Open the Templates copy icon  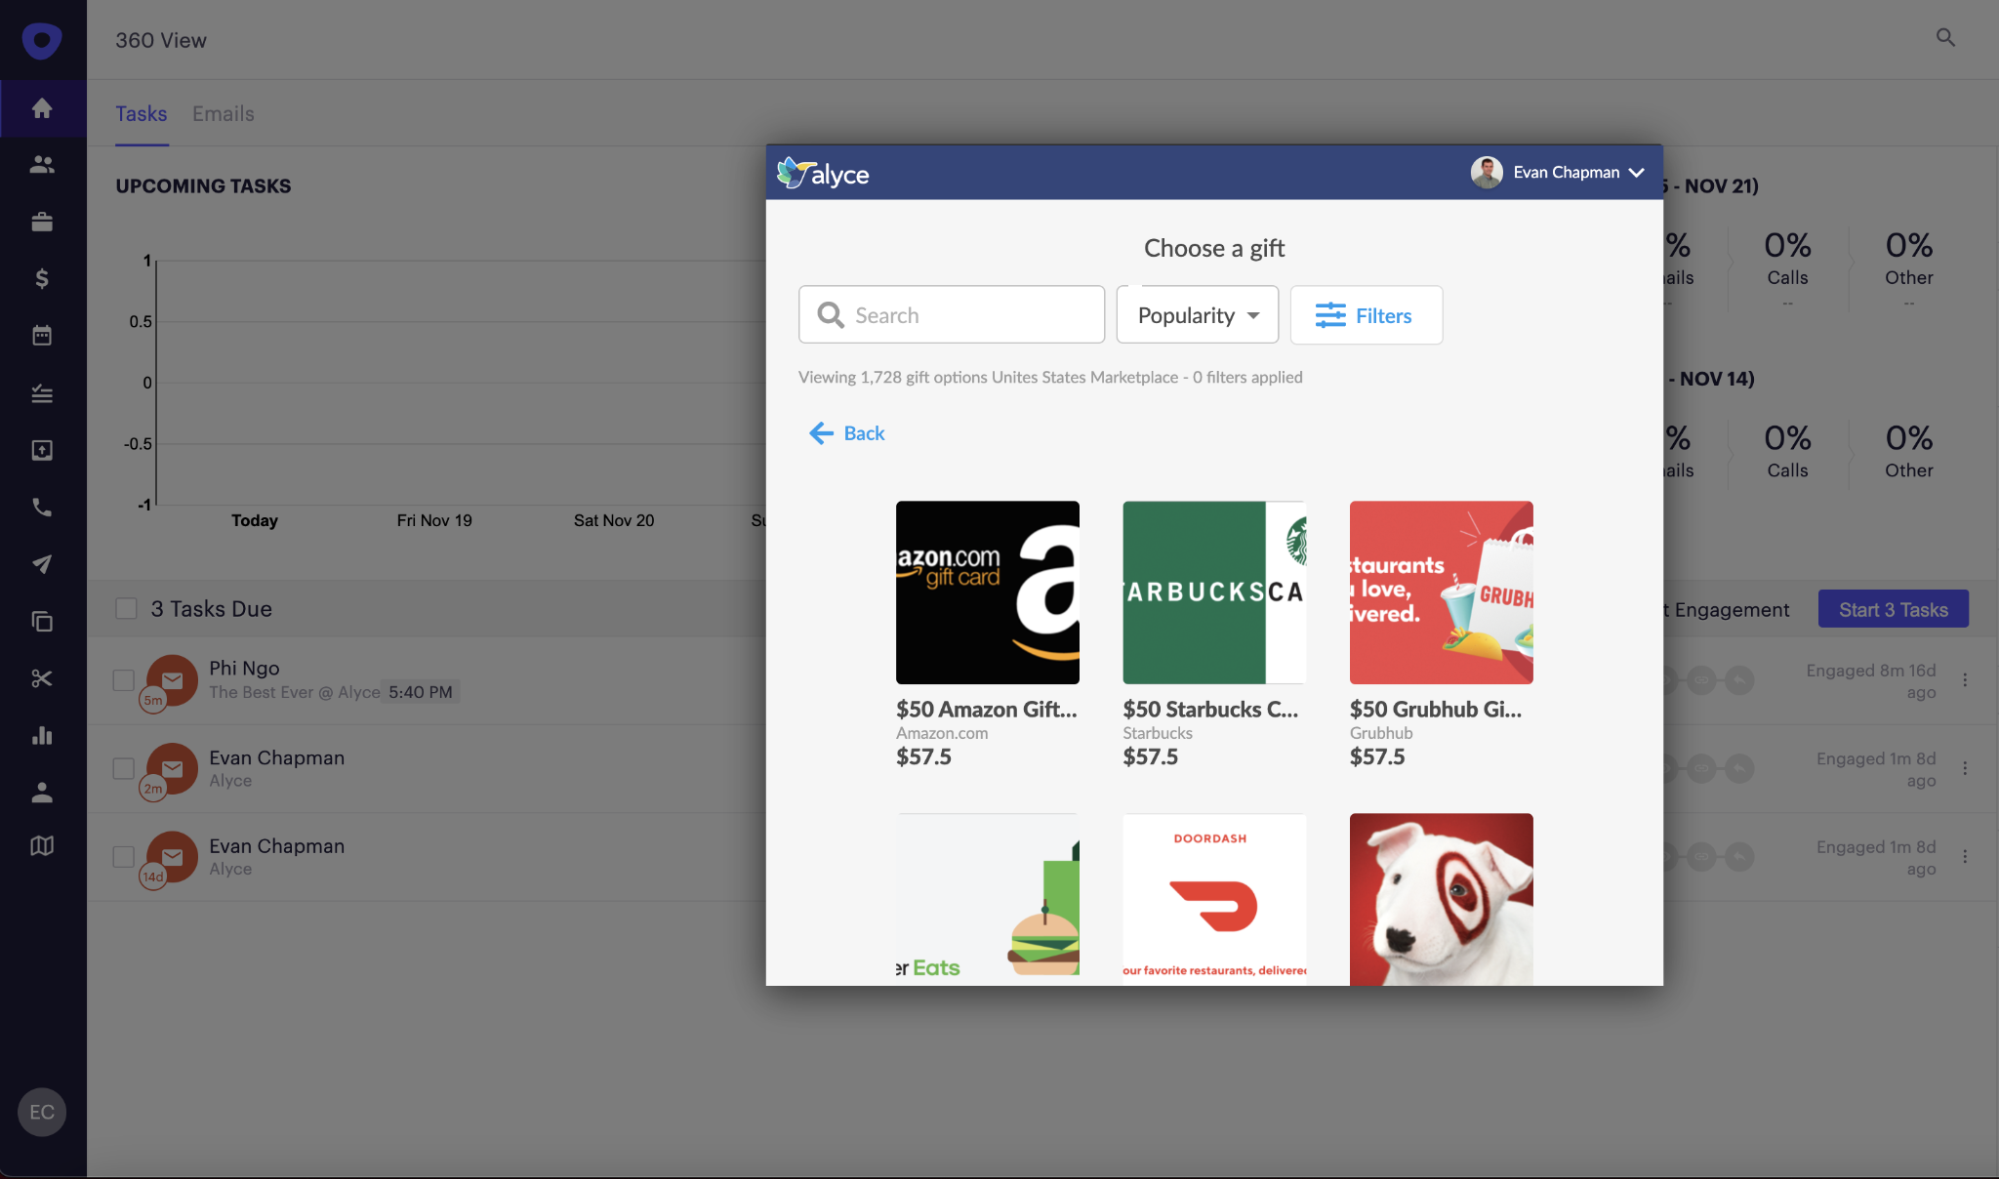click(x=42, y=621)
